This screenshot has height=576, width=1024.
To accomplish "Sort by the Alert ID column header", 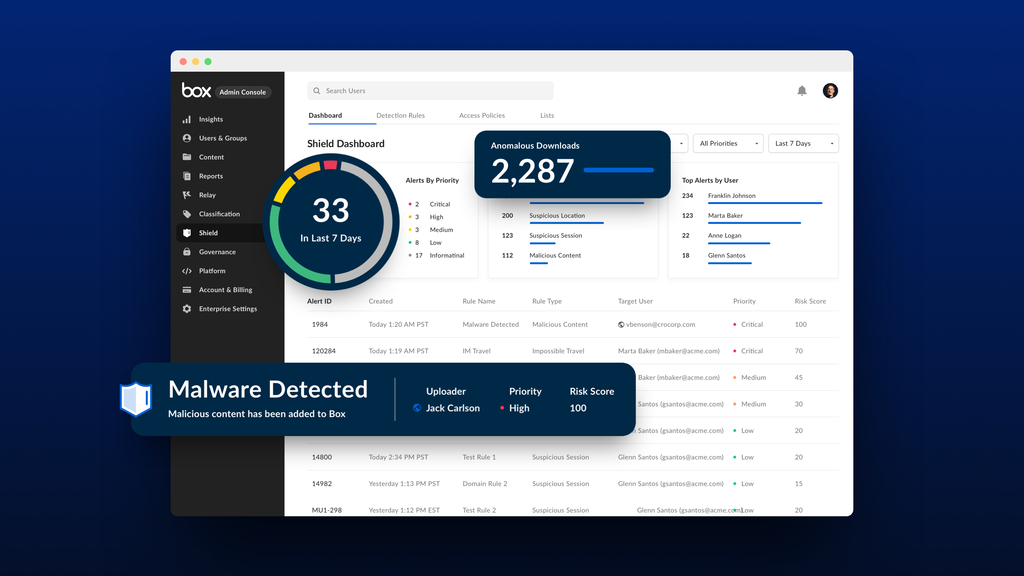I will coord(319,301).
